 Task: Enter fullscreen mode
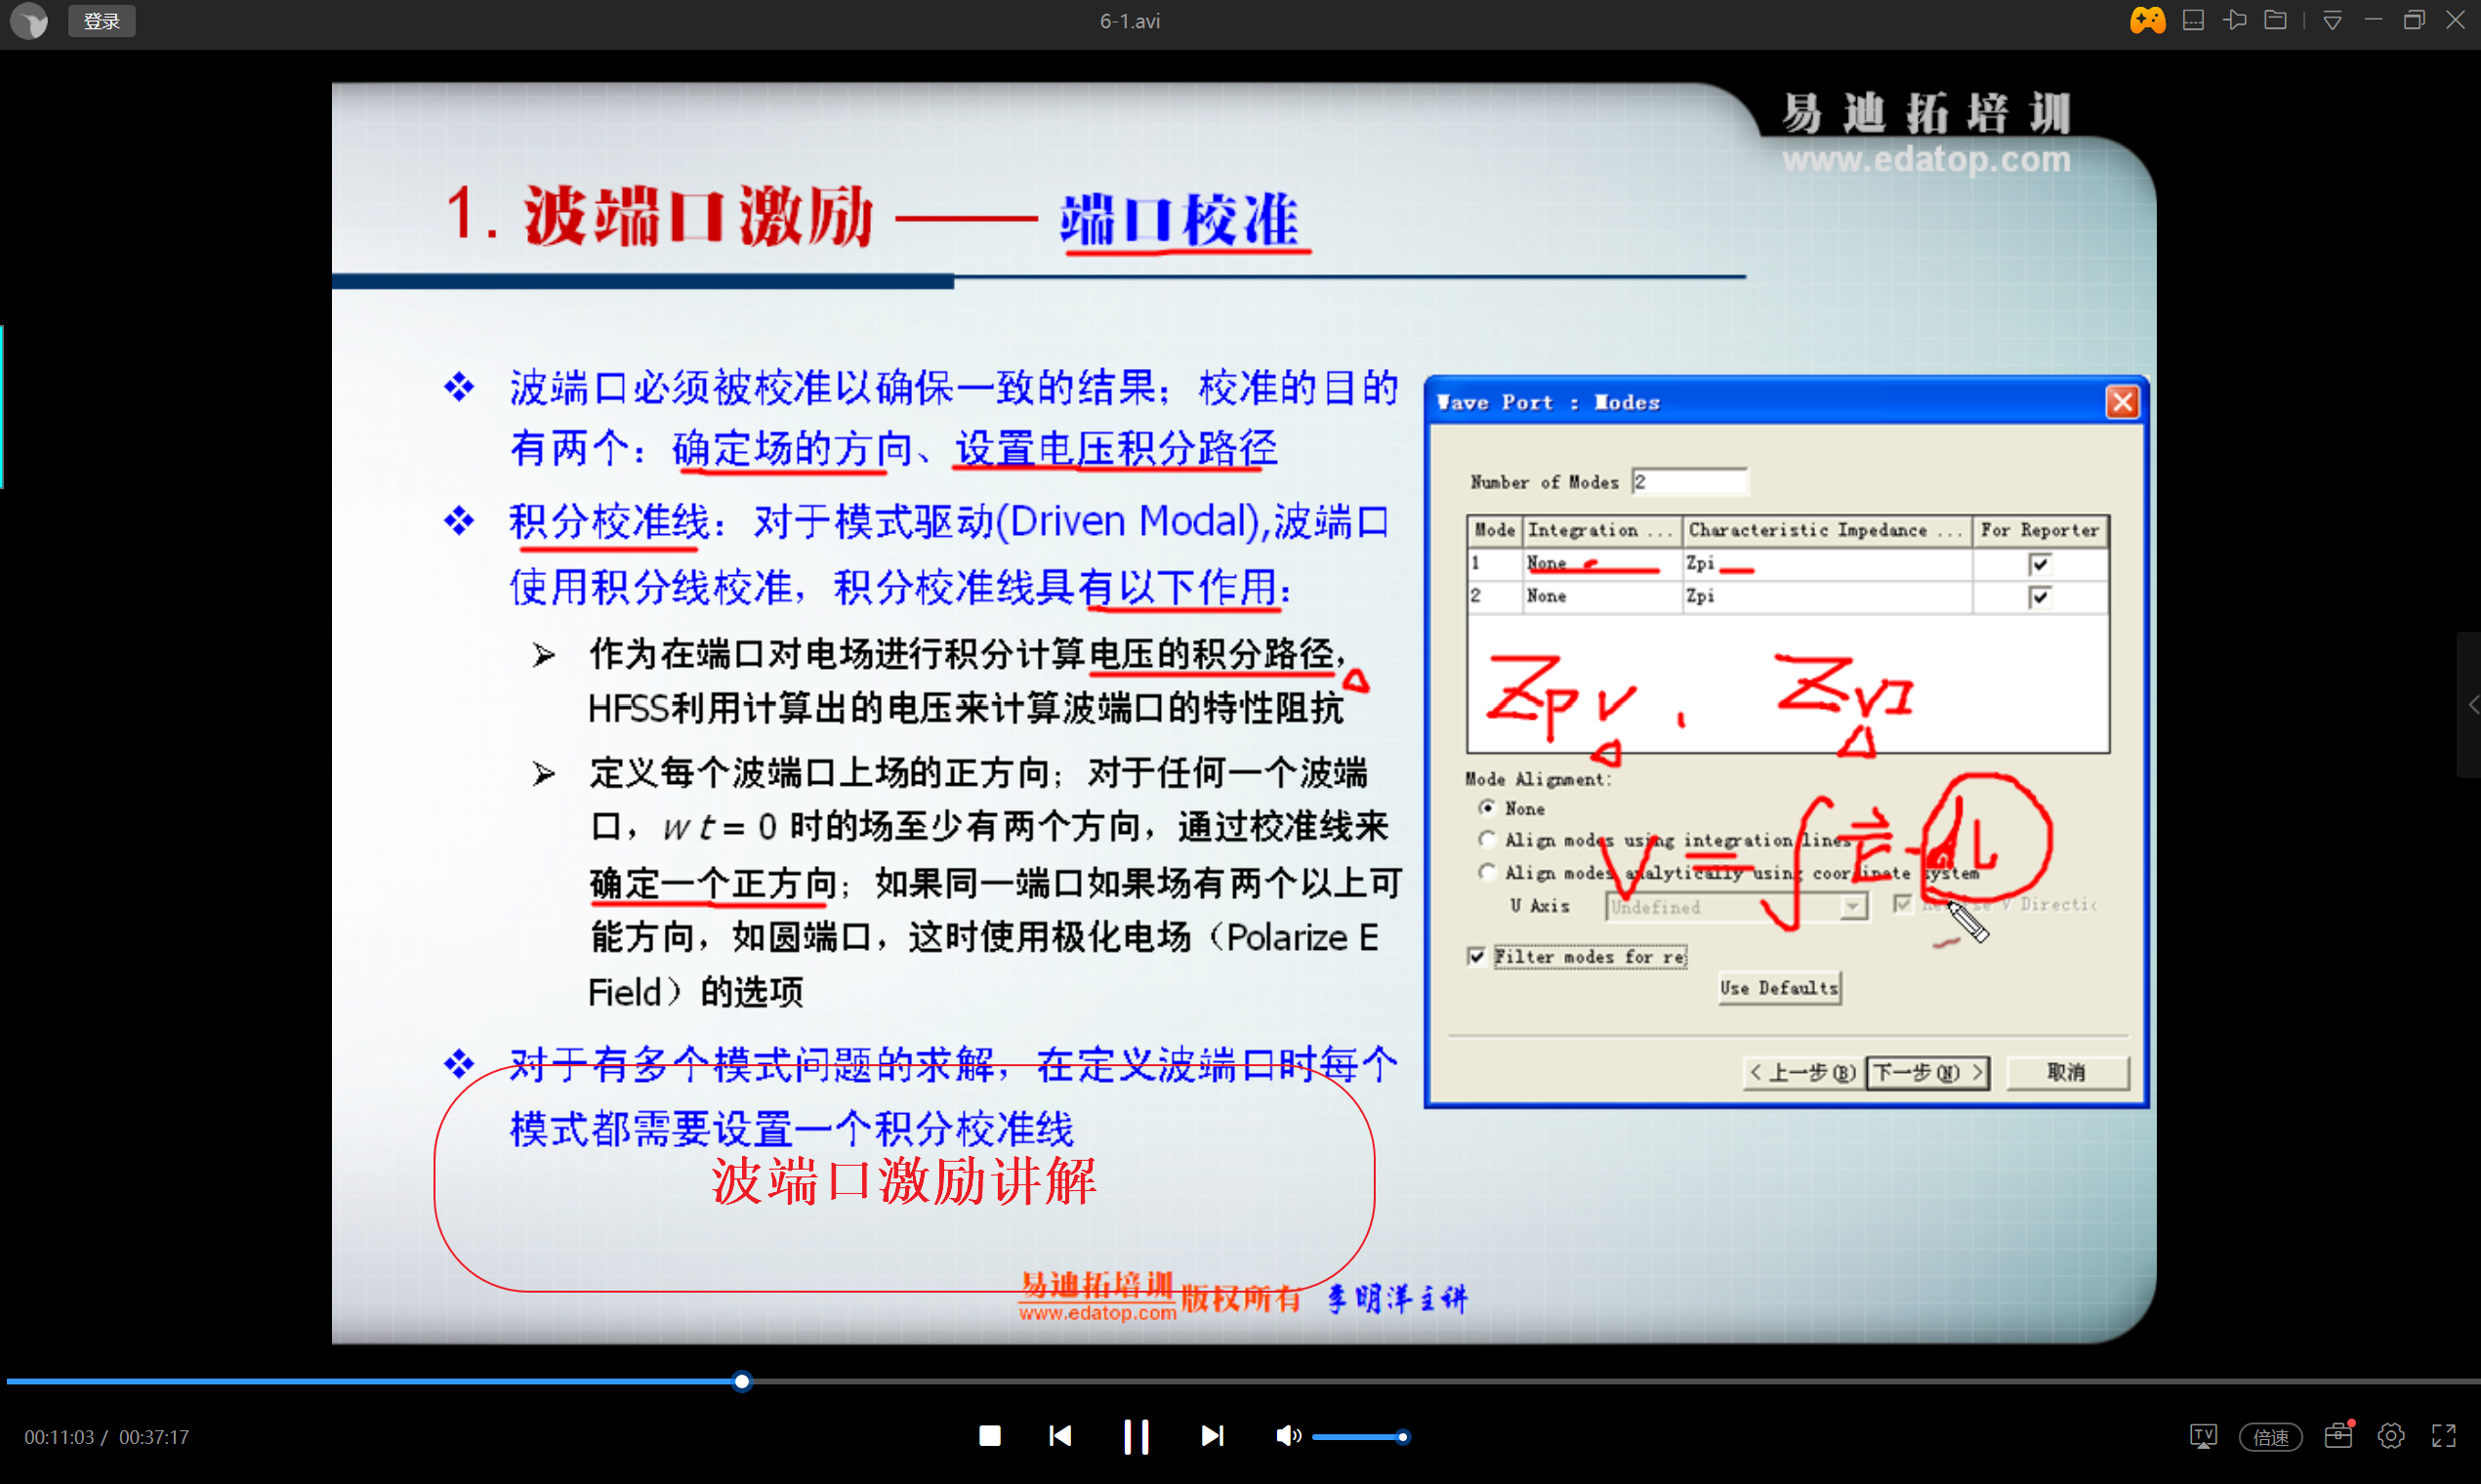(2444, 1436)
